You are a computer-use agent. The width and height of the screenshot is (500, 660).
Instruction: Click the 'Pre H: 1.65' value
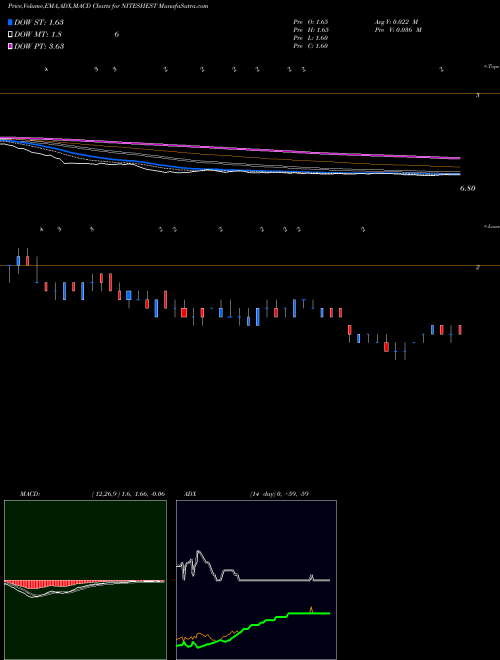[311, 30]
